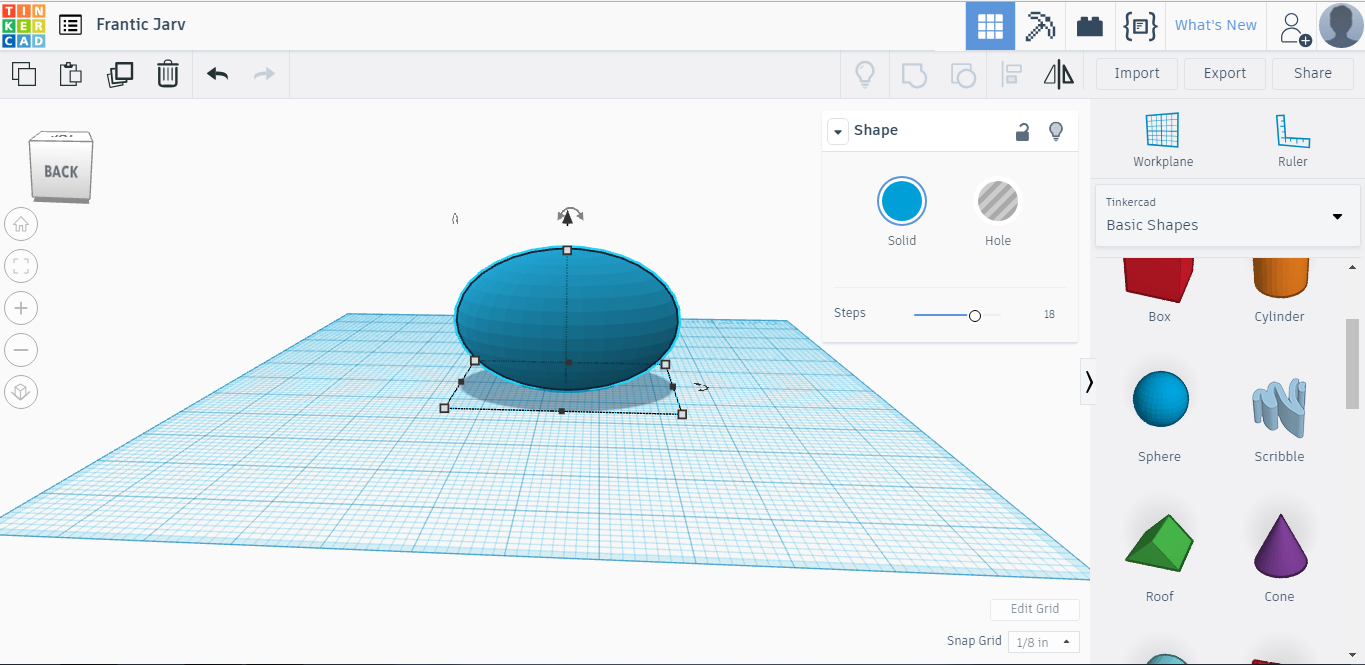Viewport: 1365px width, 665px height.
Task: Click the Frantic Jarv design name
Action: 141,25
